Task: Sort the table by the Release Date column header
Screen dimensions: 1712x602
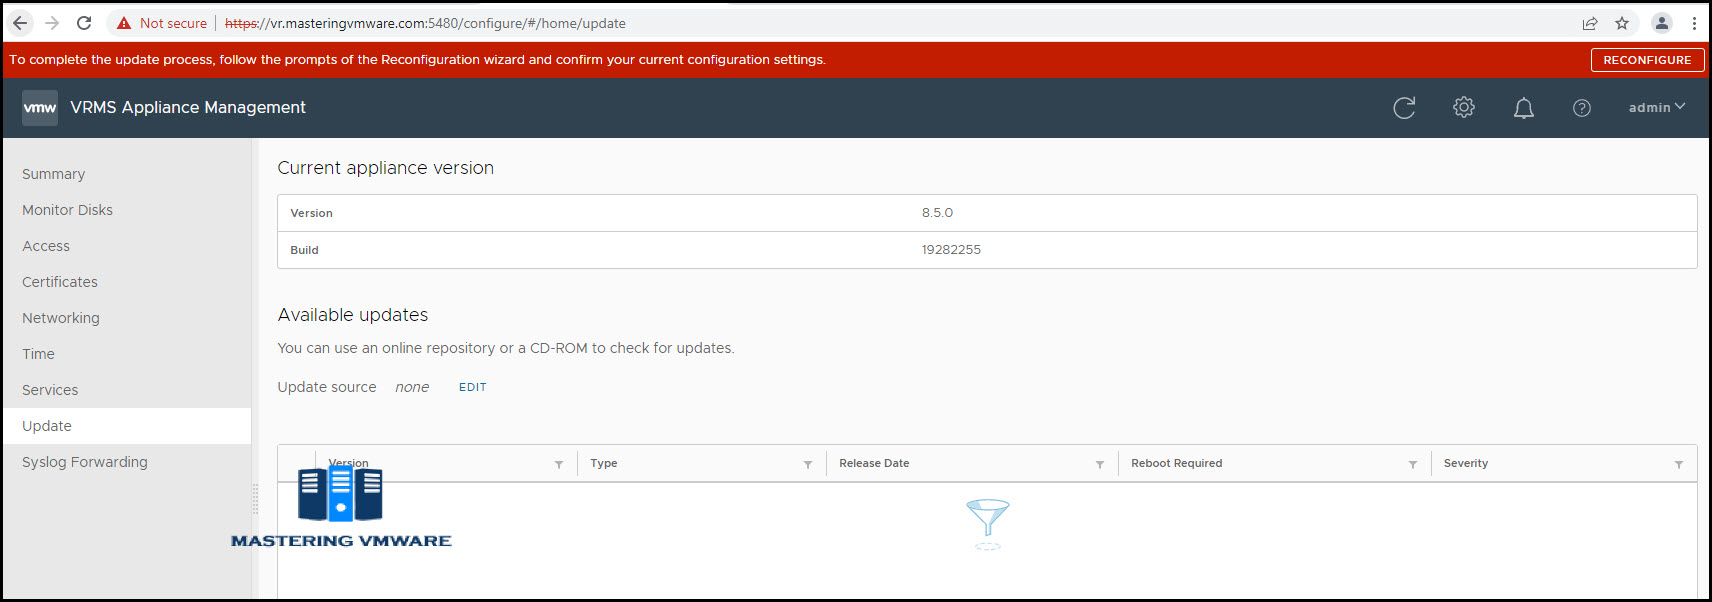Action: (x=874, y=463)
